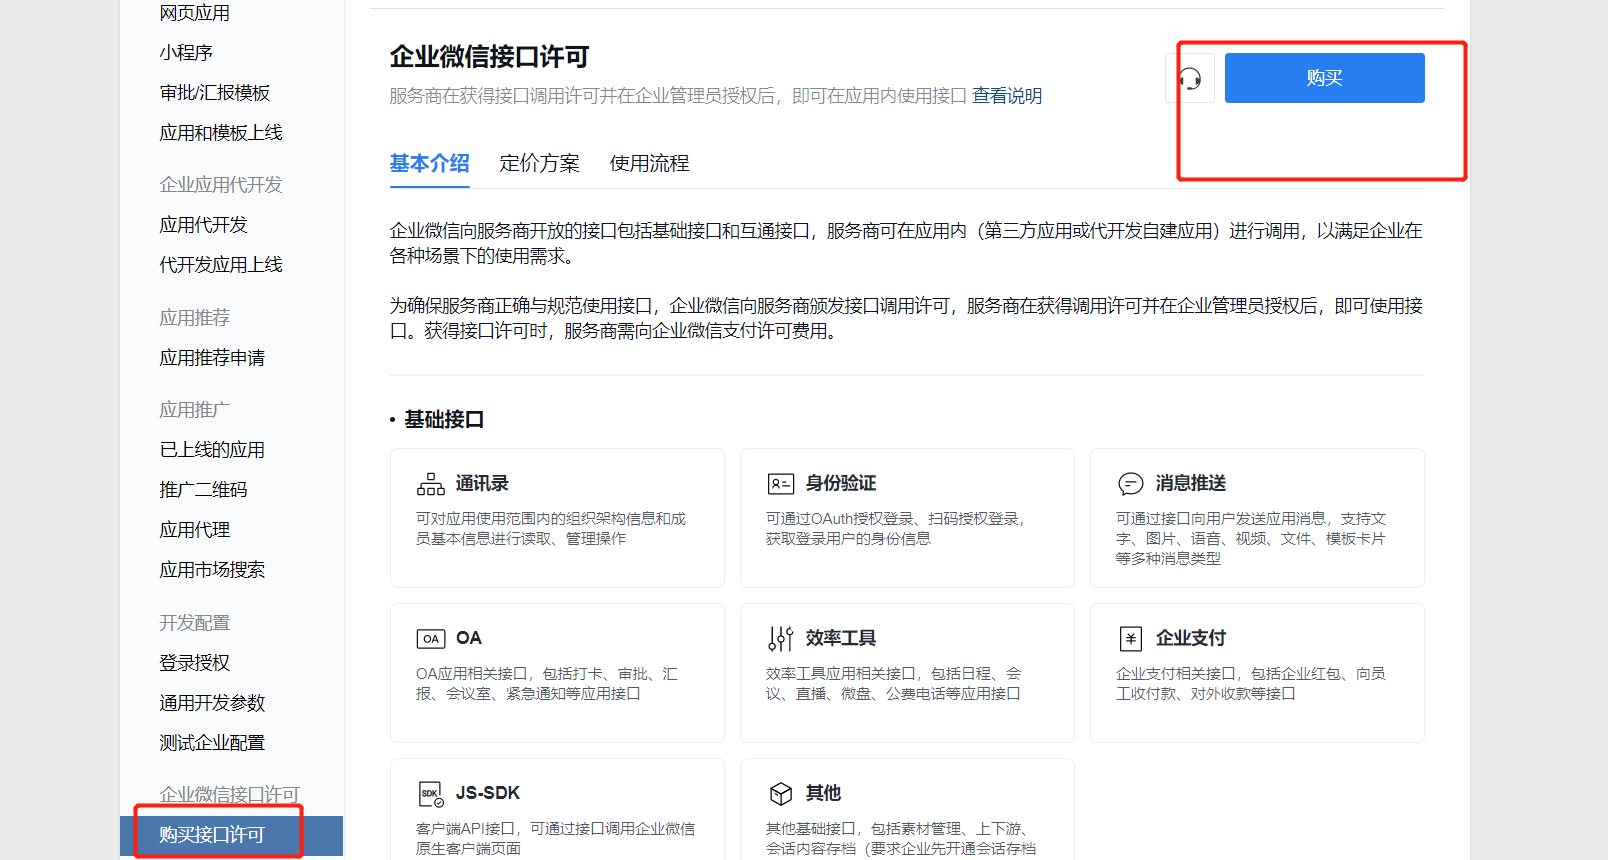Click the 消息推送 card title

point(1191,484)
